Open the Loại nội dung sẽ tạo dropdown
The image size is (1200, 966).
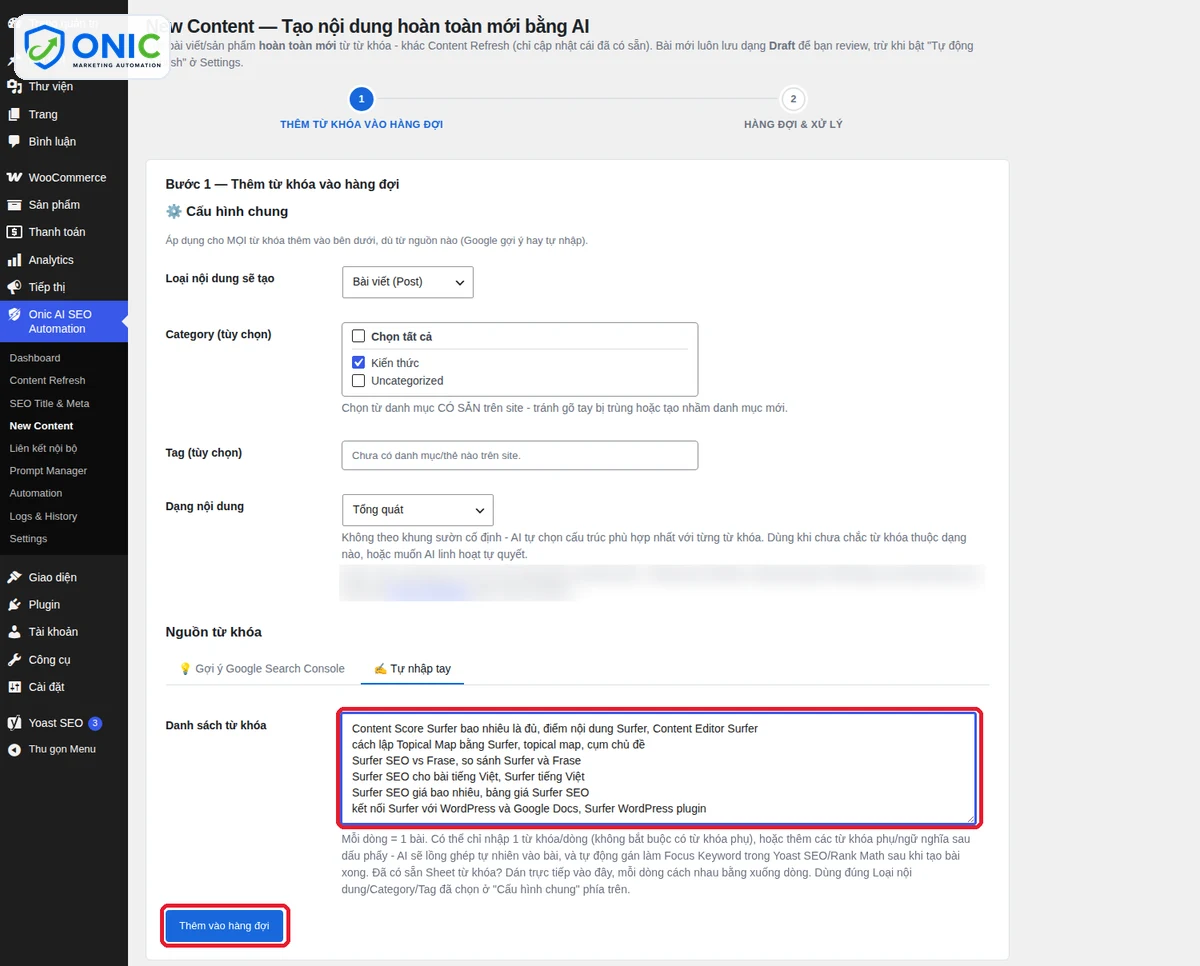(407, 282)
